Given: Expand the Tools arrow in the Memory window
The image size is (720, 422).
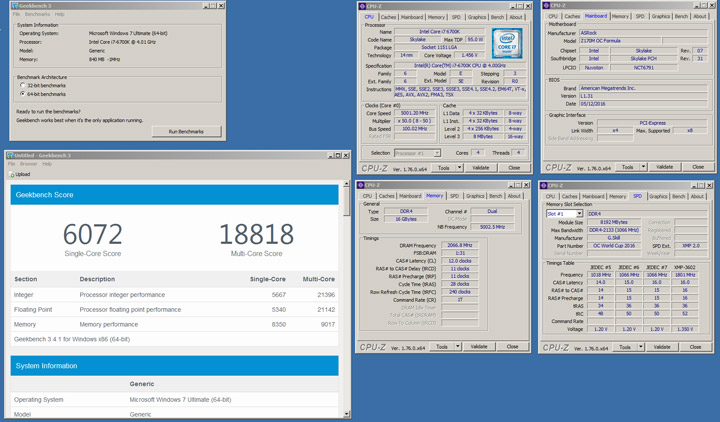Looking at the screenshot, I should pyautogui.click(x=458, y=347).
